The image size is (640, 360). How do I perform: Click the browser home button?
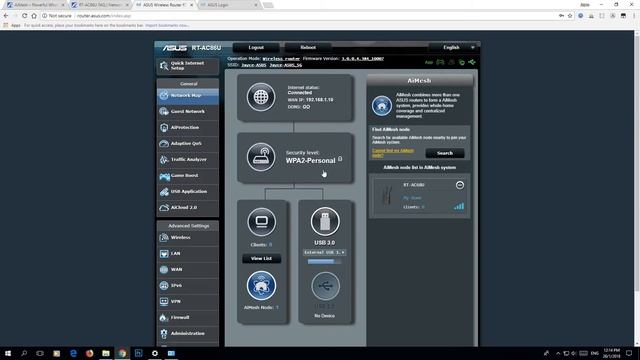pos(34,16)
